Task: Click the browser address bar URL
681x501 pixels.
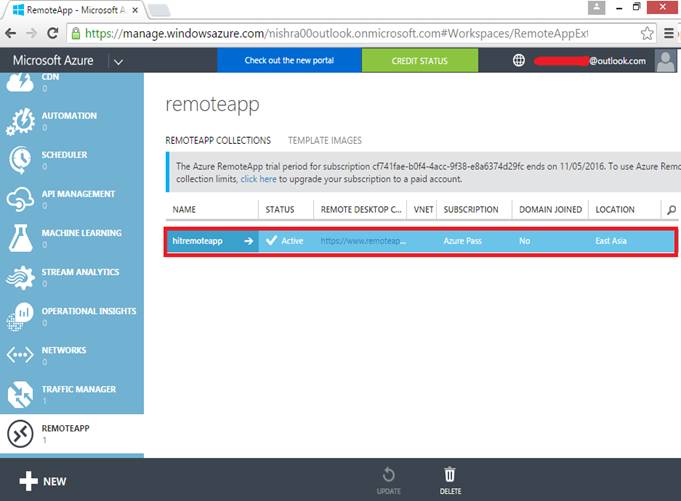Action: coord(337,33)
